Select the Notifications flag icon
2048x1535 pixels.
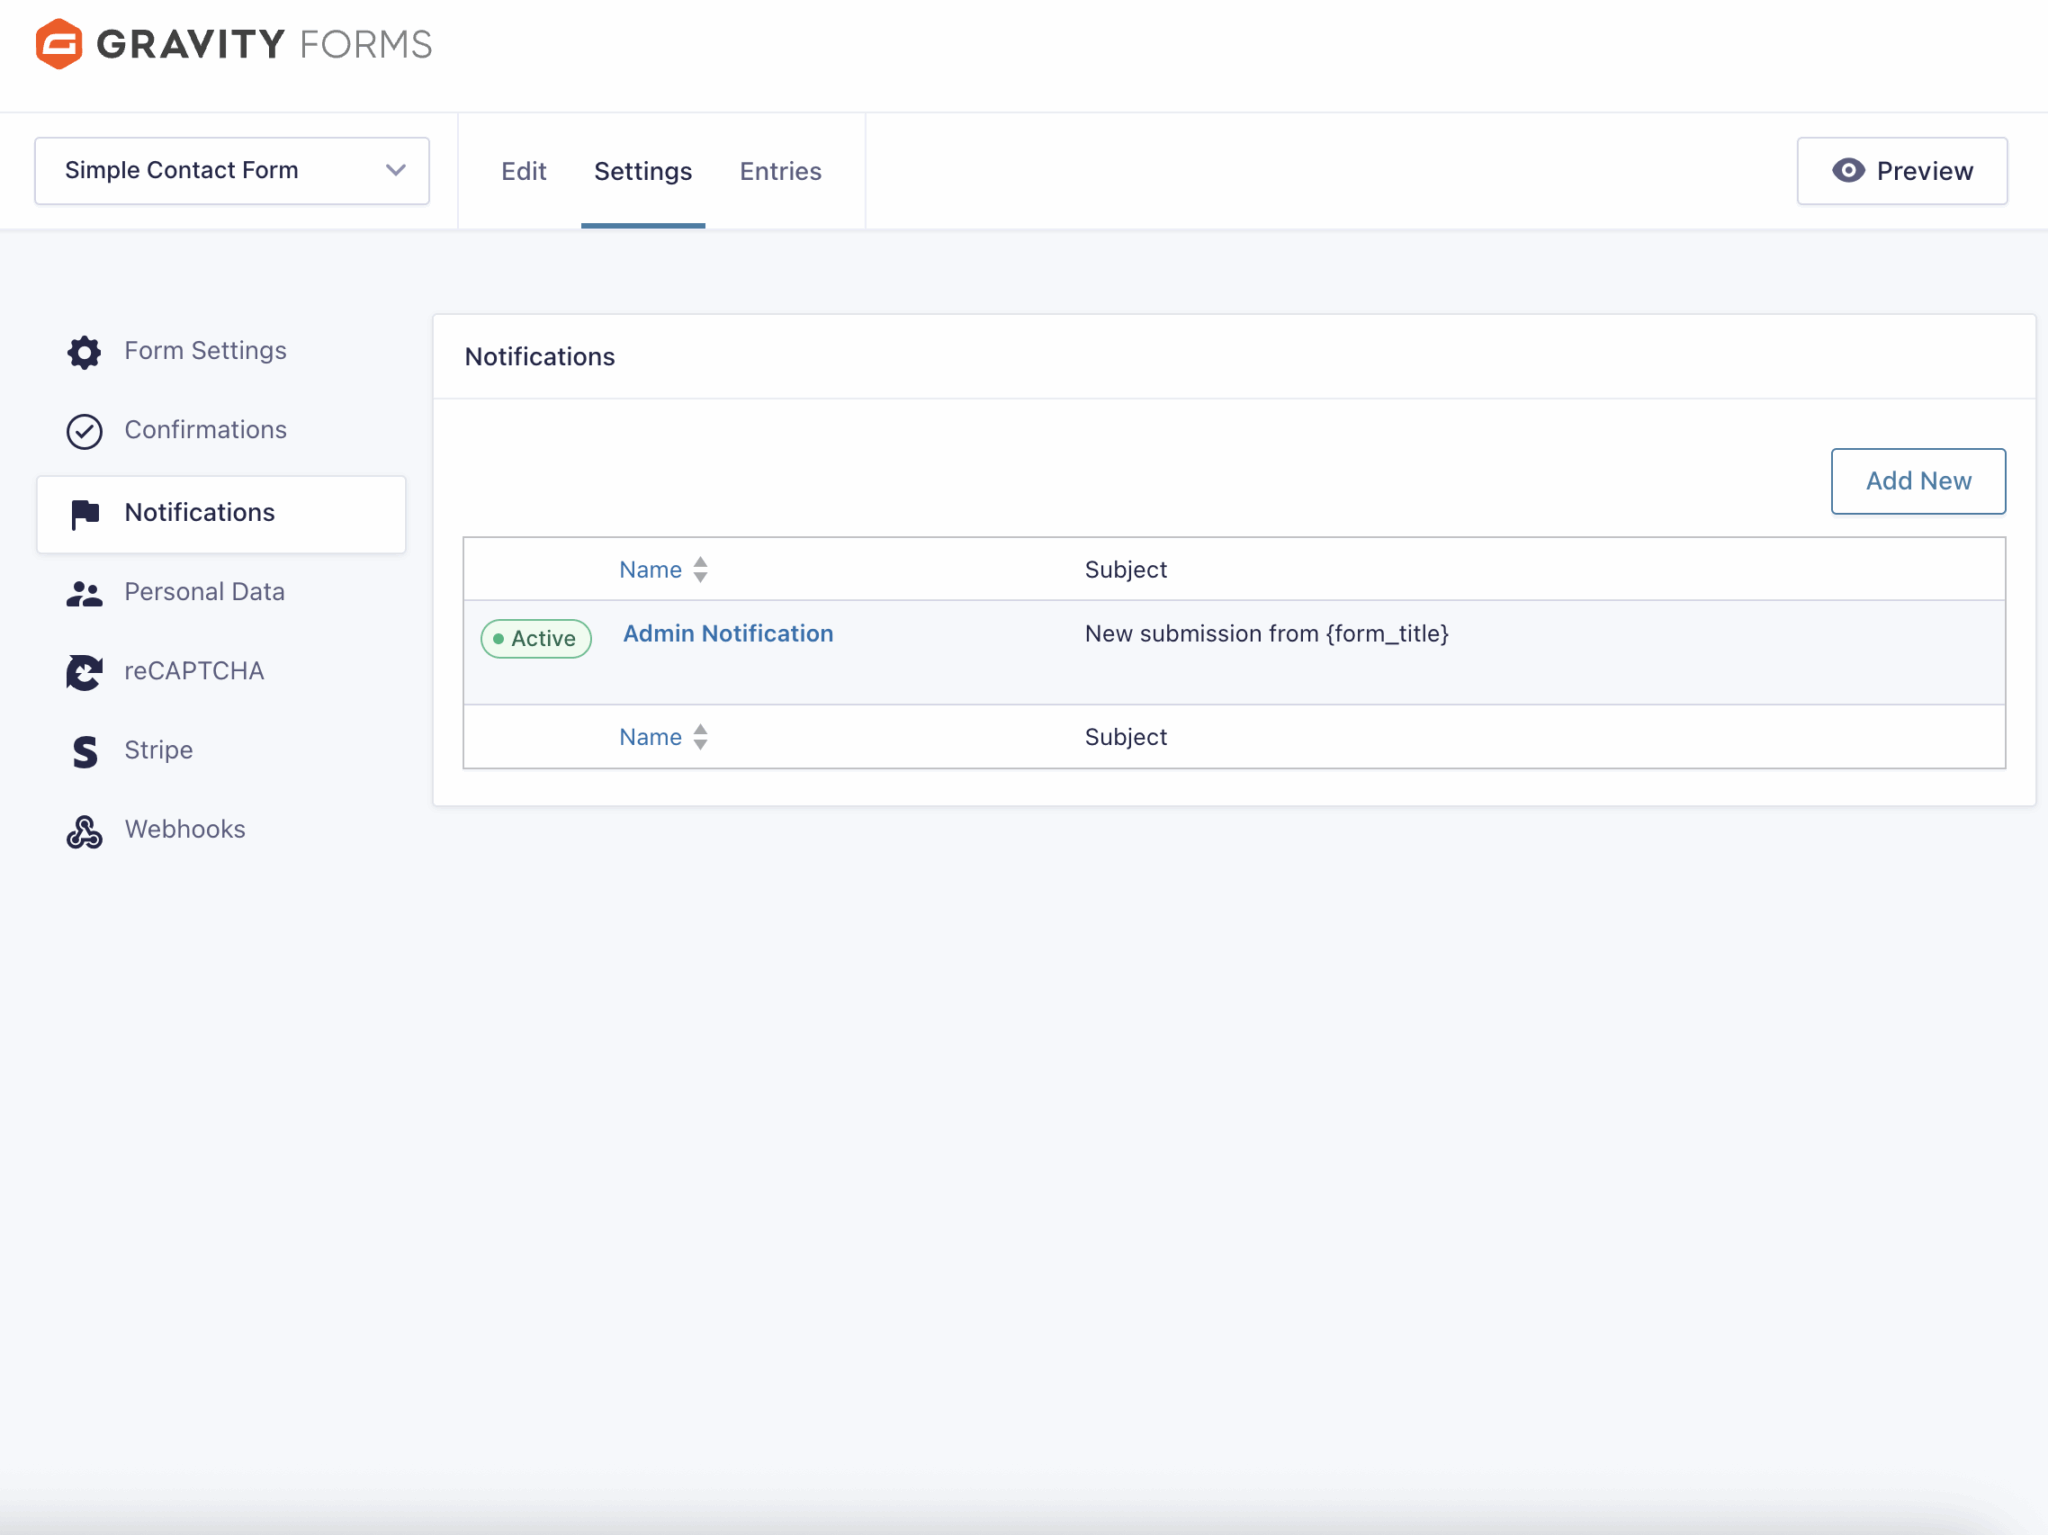coord(84,513)
